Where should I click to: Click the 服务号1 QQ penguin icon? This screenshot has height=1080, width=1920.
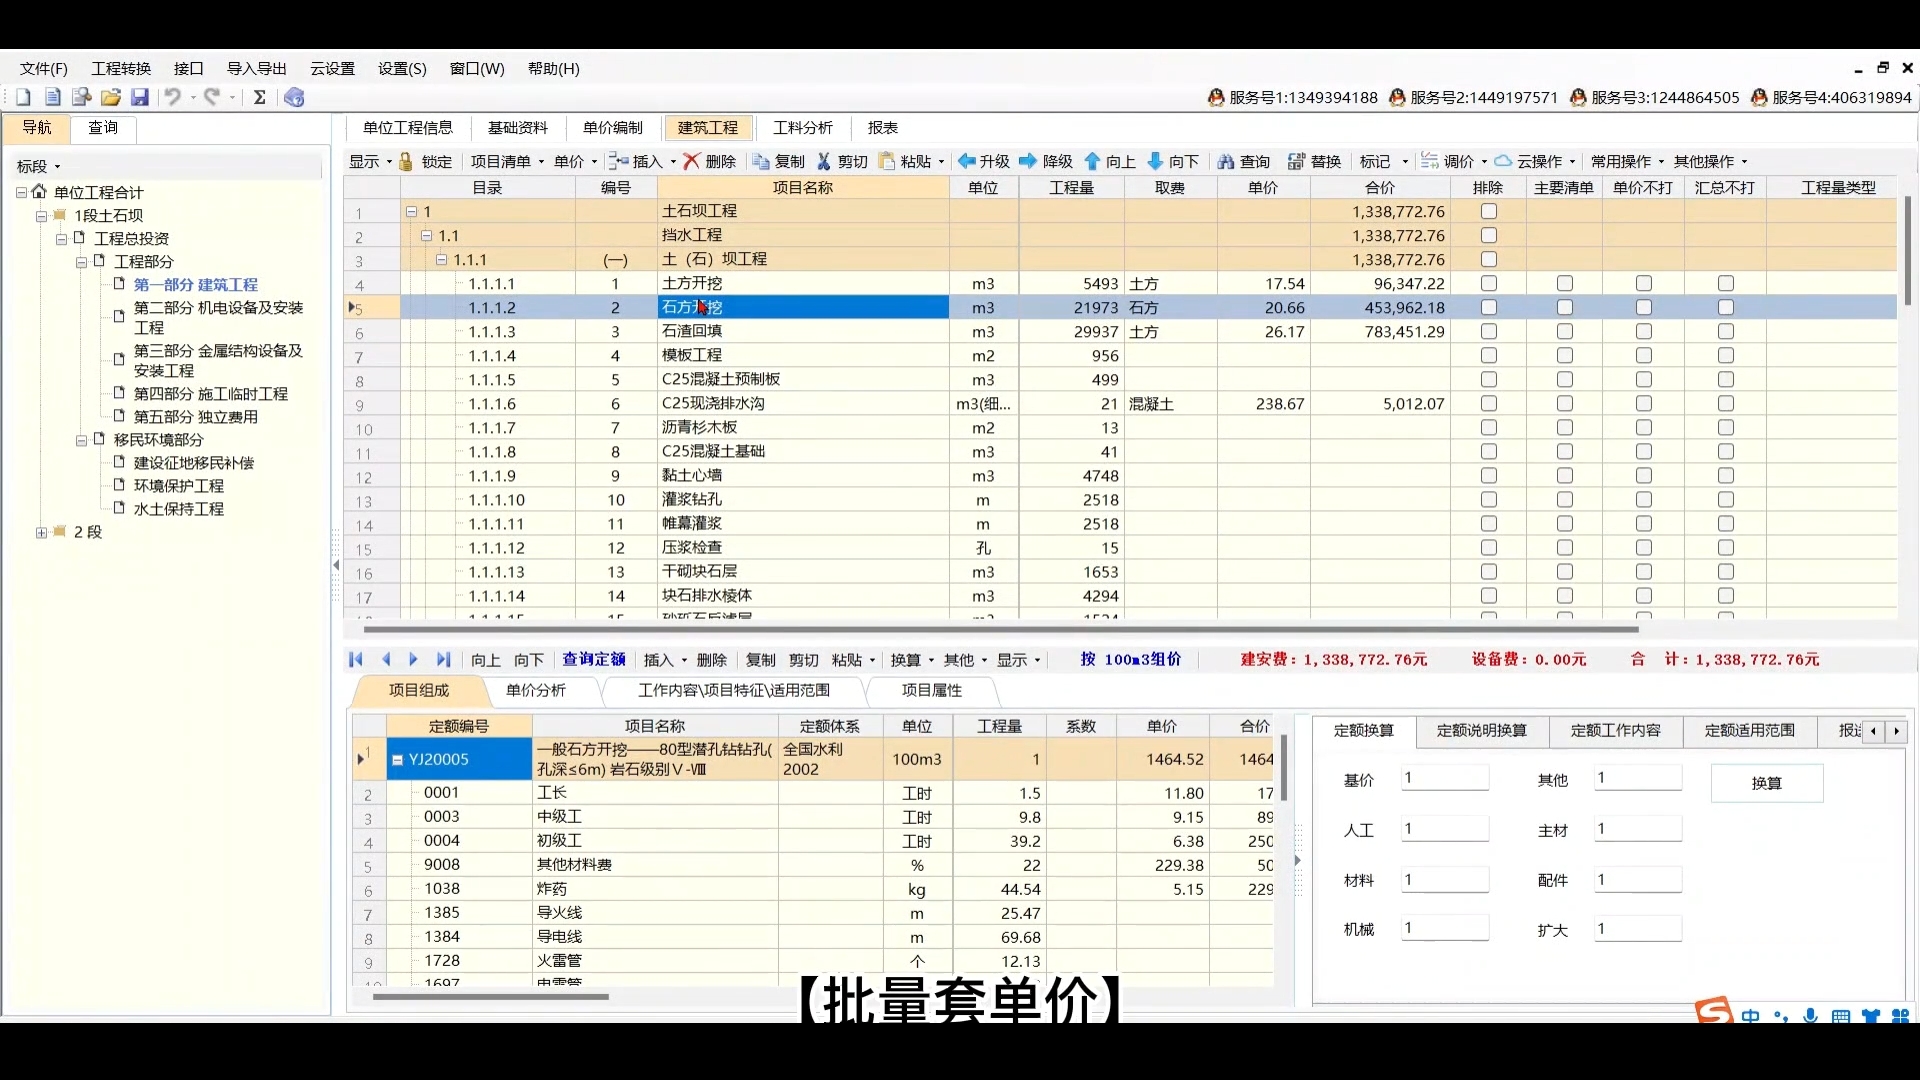(x=1216, y=97)
